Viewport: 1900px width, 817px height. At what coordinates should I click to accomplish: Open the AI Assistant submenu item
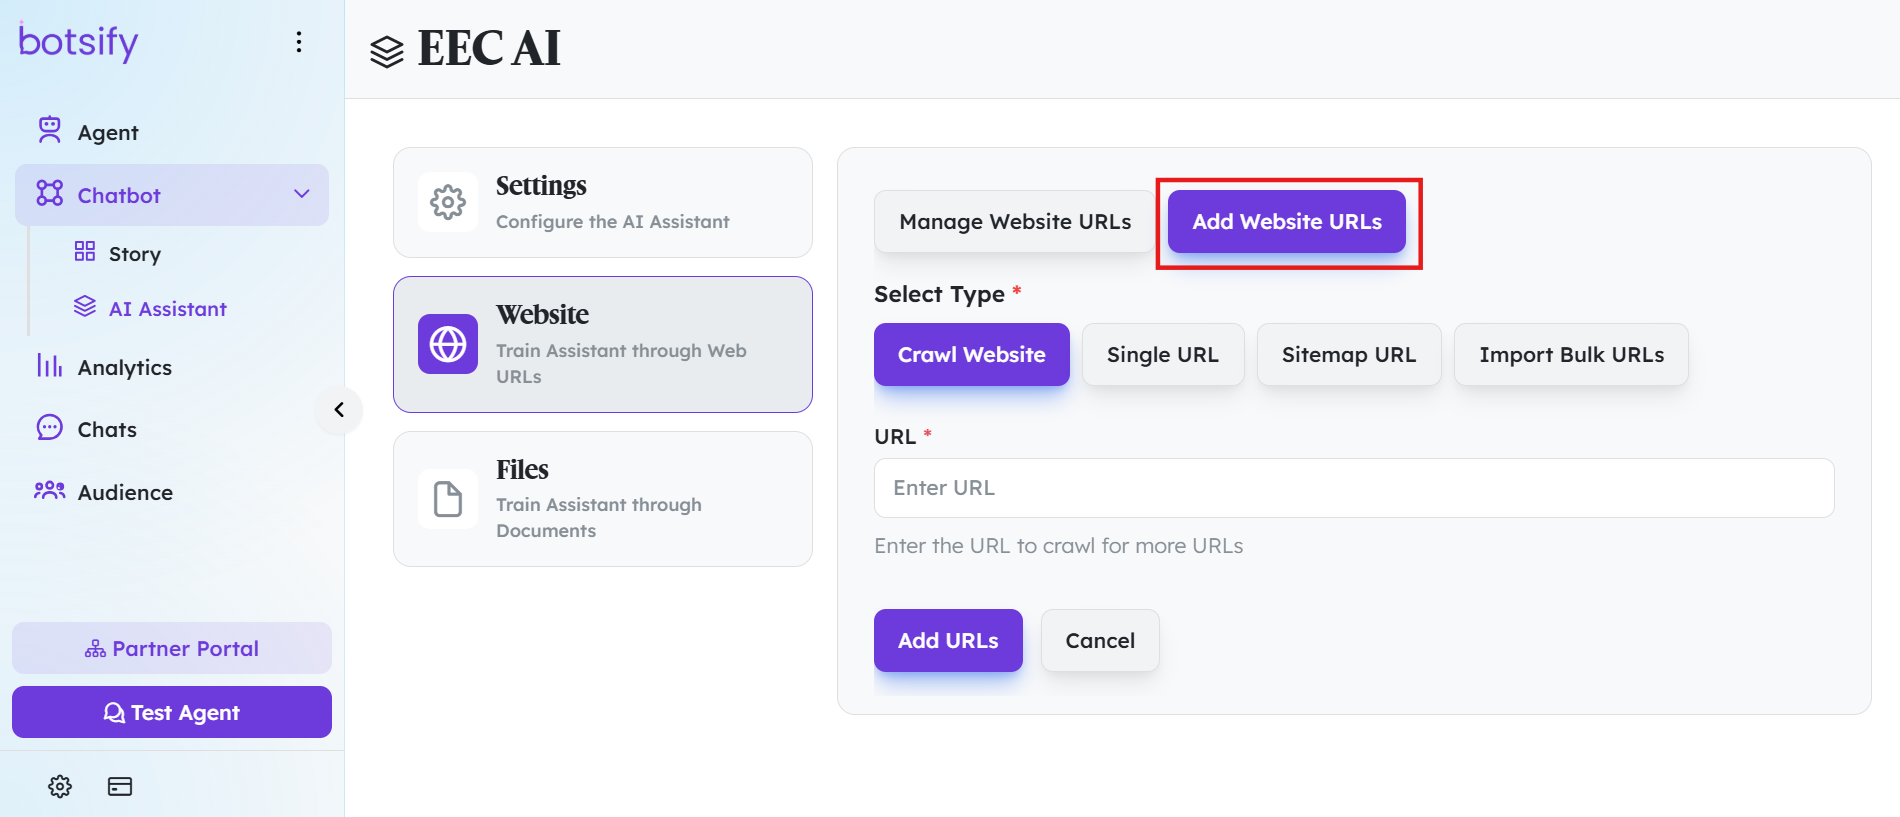click(x=167, y=308)
